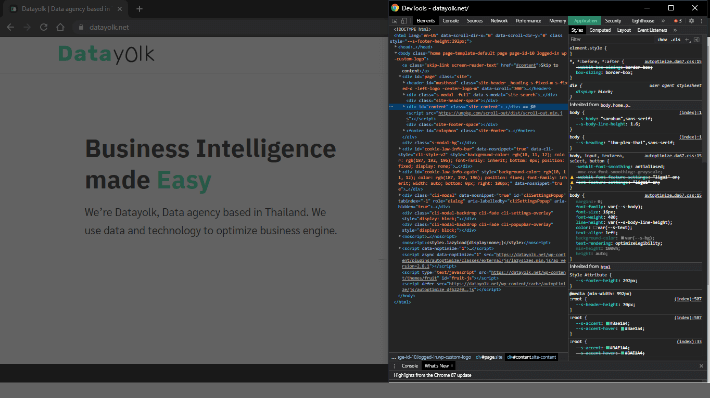
Task: Select the Layout sidebar tab
Action: click(624, 30)
